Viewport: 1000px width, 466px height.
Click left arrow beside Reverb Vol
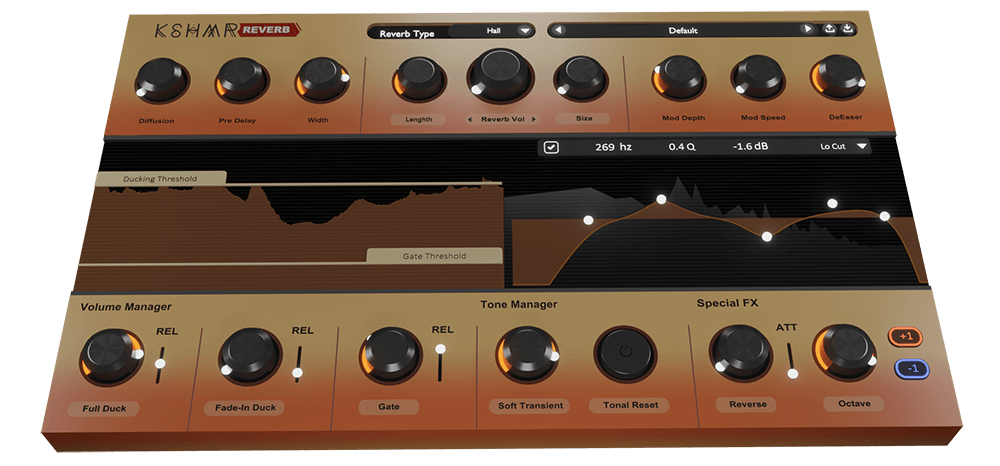click(x=470, y=119)
